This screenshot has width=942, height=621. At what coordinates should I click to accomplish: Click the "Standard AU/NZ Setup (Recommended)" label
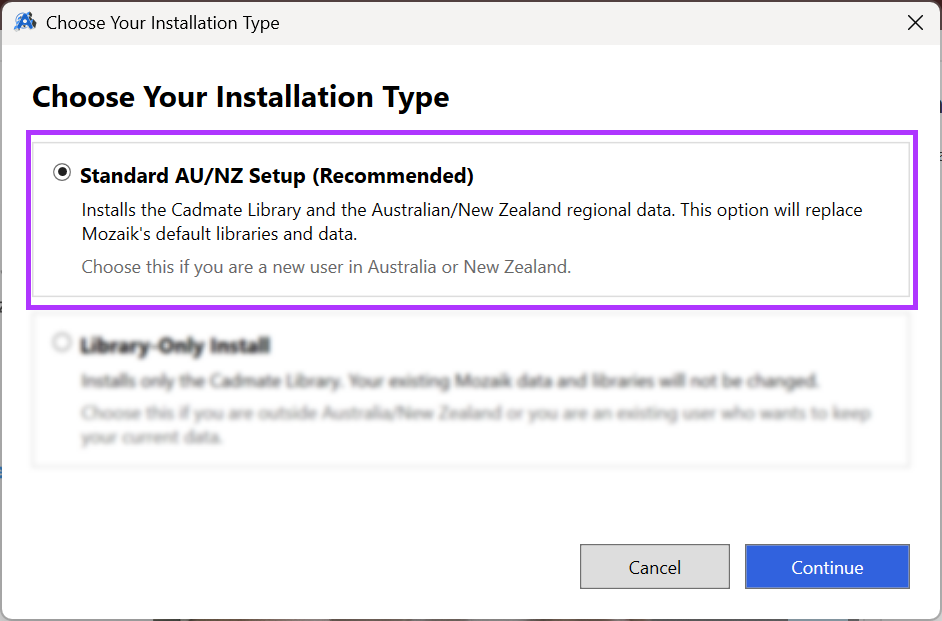point(276,176)
